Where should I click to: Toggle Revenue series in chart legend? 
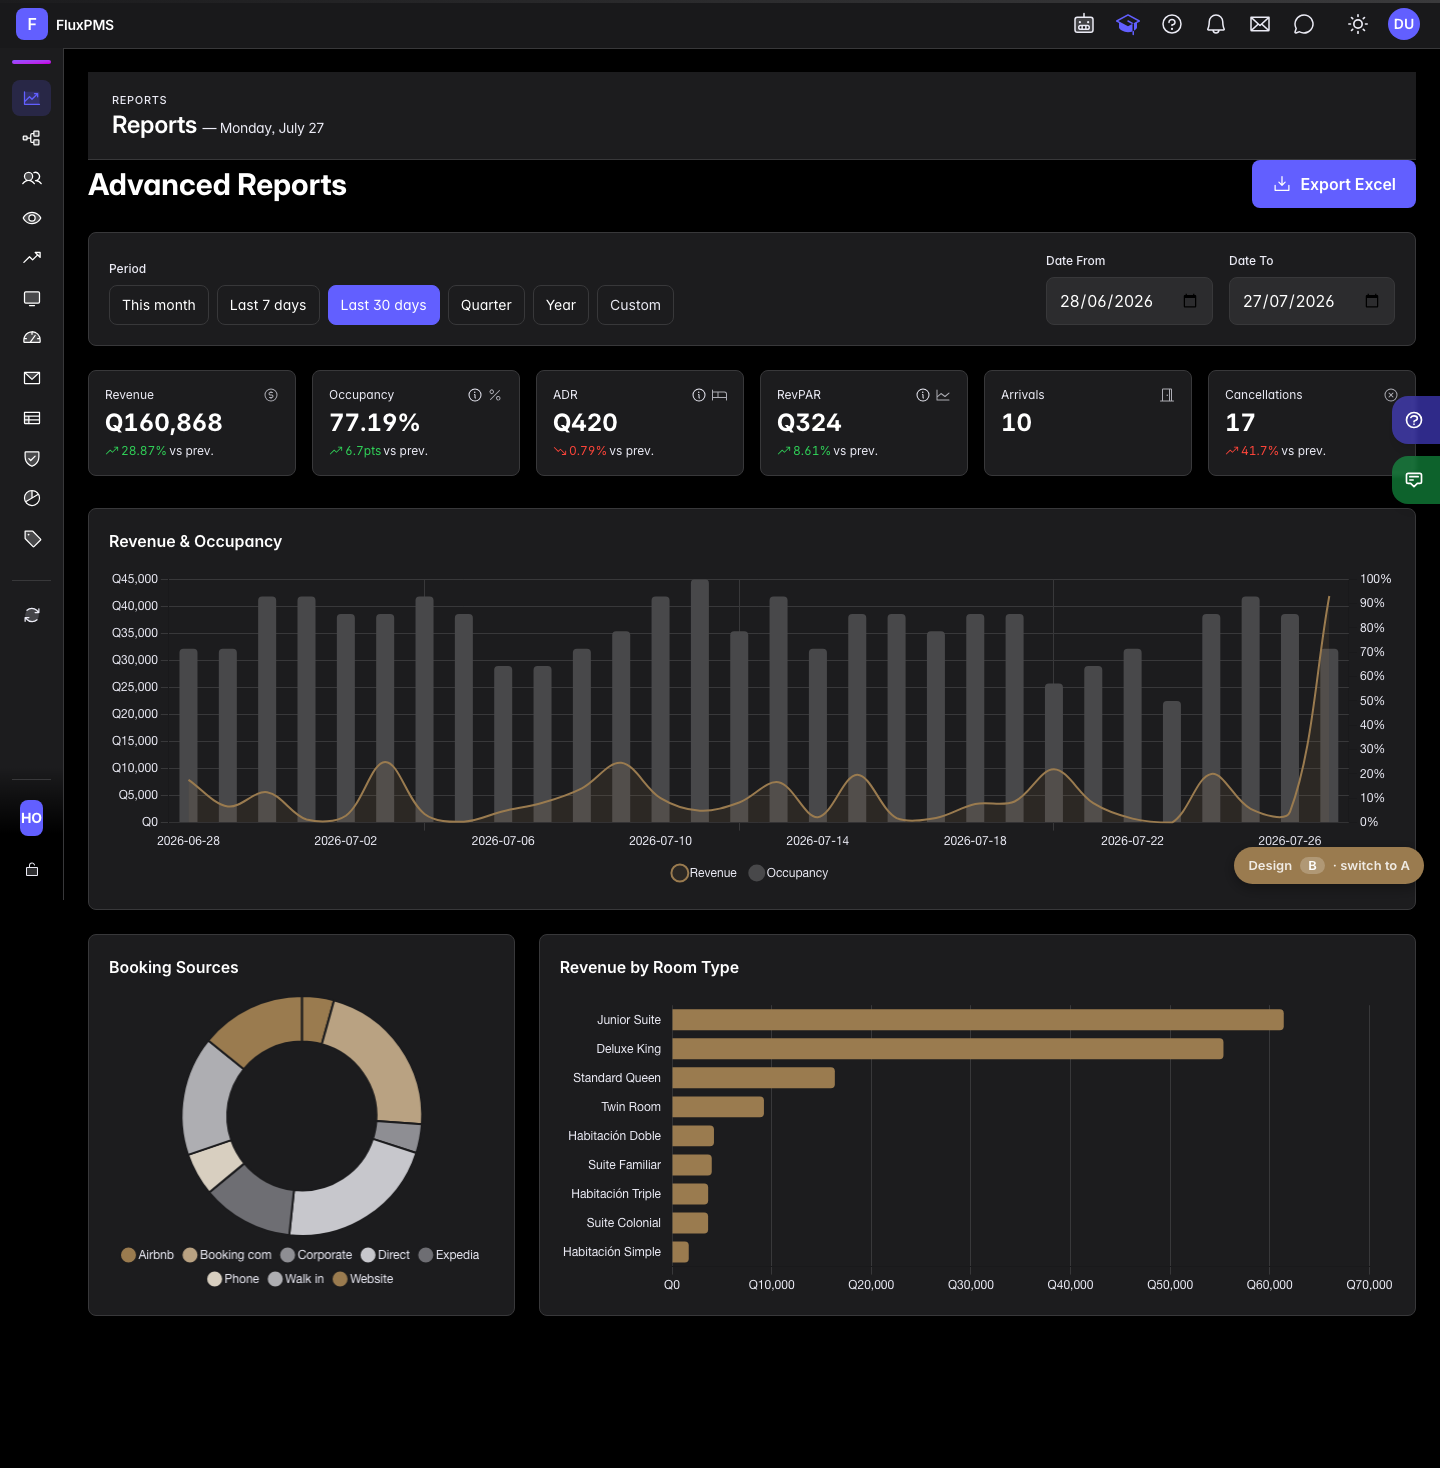point(704,873)
